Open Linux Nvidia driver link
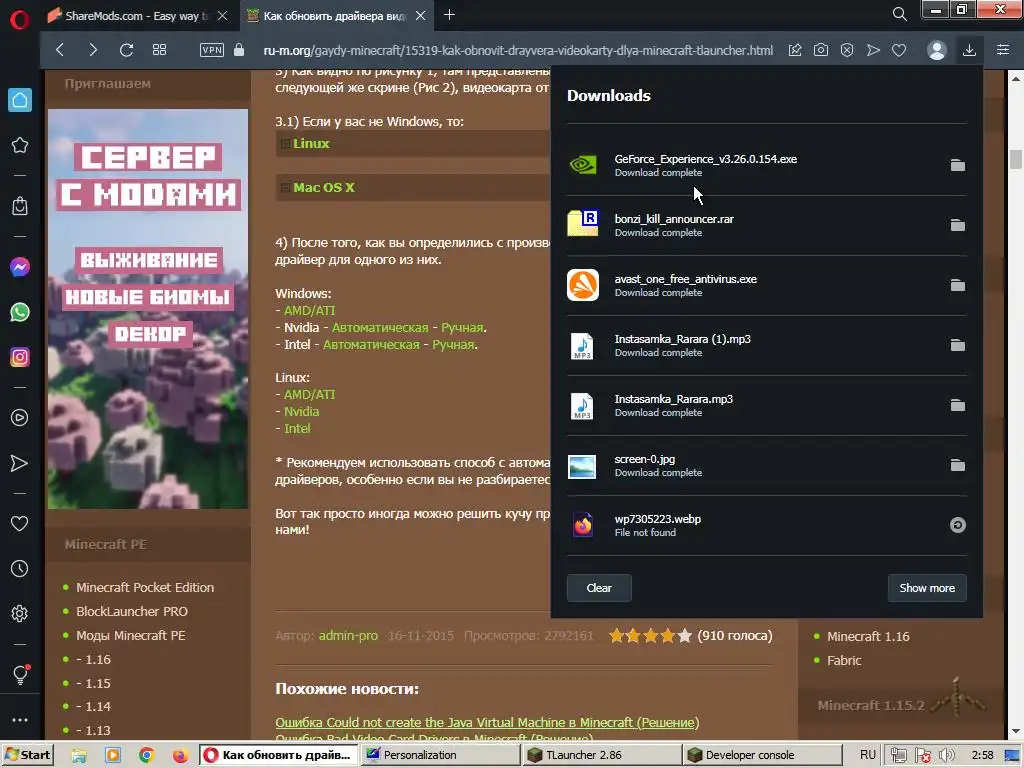This screenshot has width=1024, height=768. (301, 411)
